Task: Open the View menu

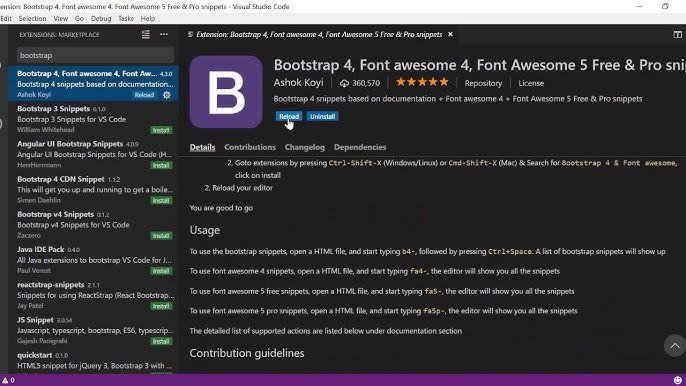Action: (x=60, y=18)
